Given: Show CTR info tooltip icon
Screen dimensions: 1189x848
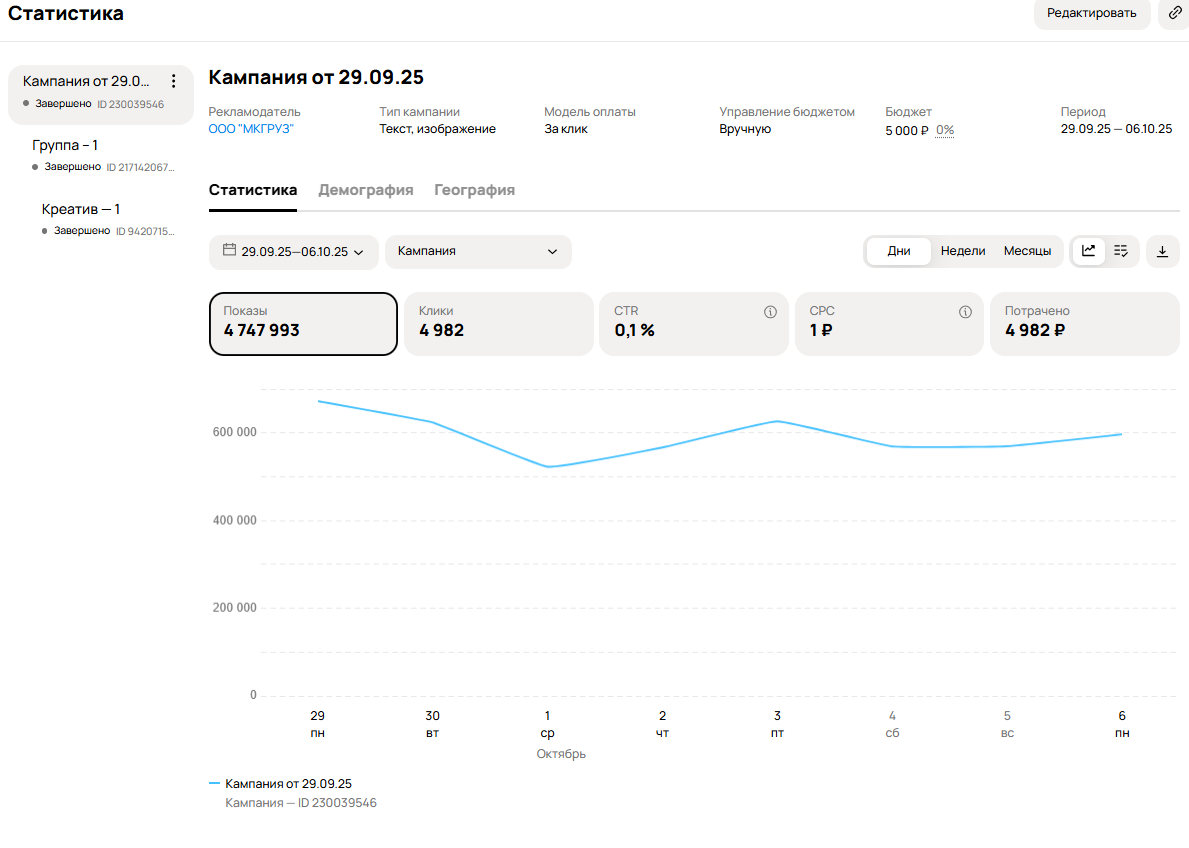Looking at the screenshot, I should click(770, 312).
